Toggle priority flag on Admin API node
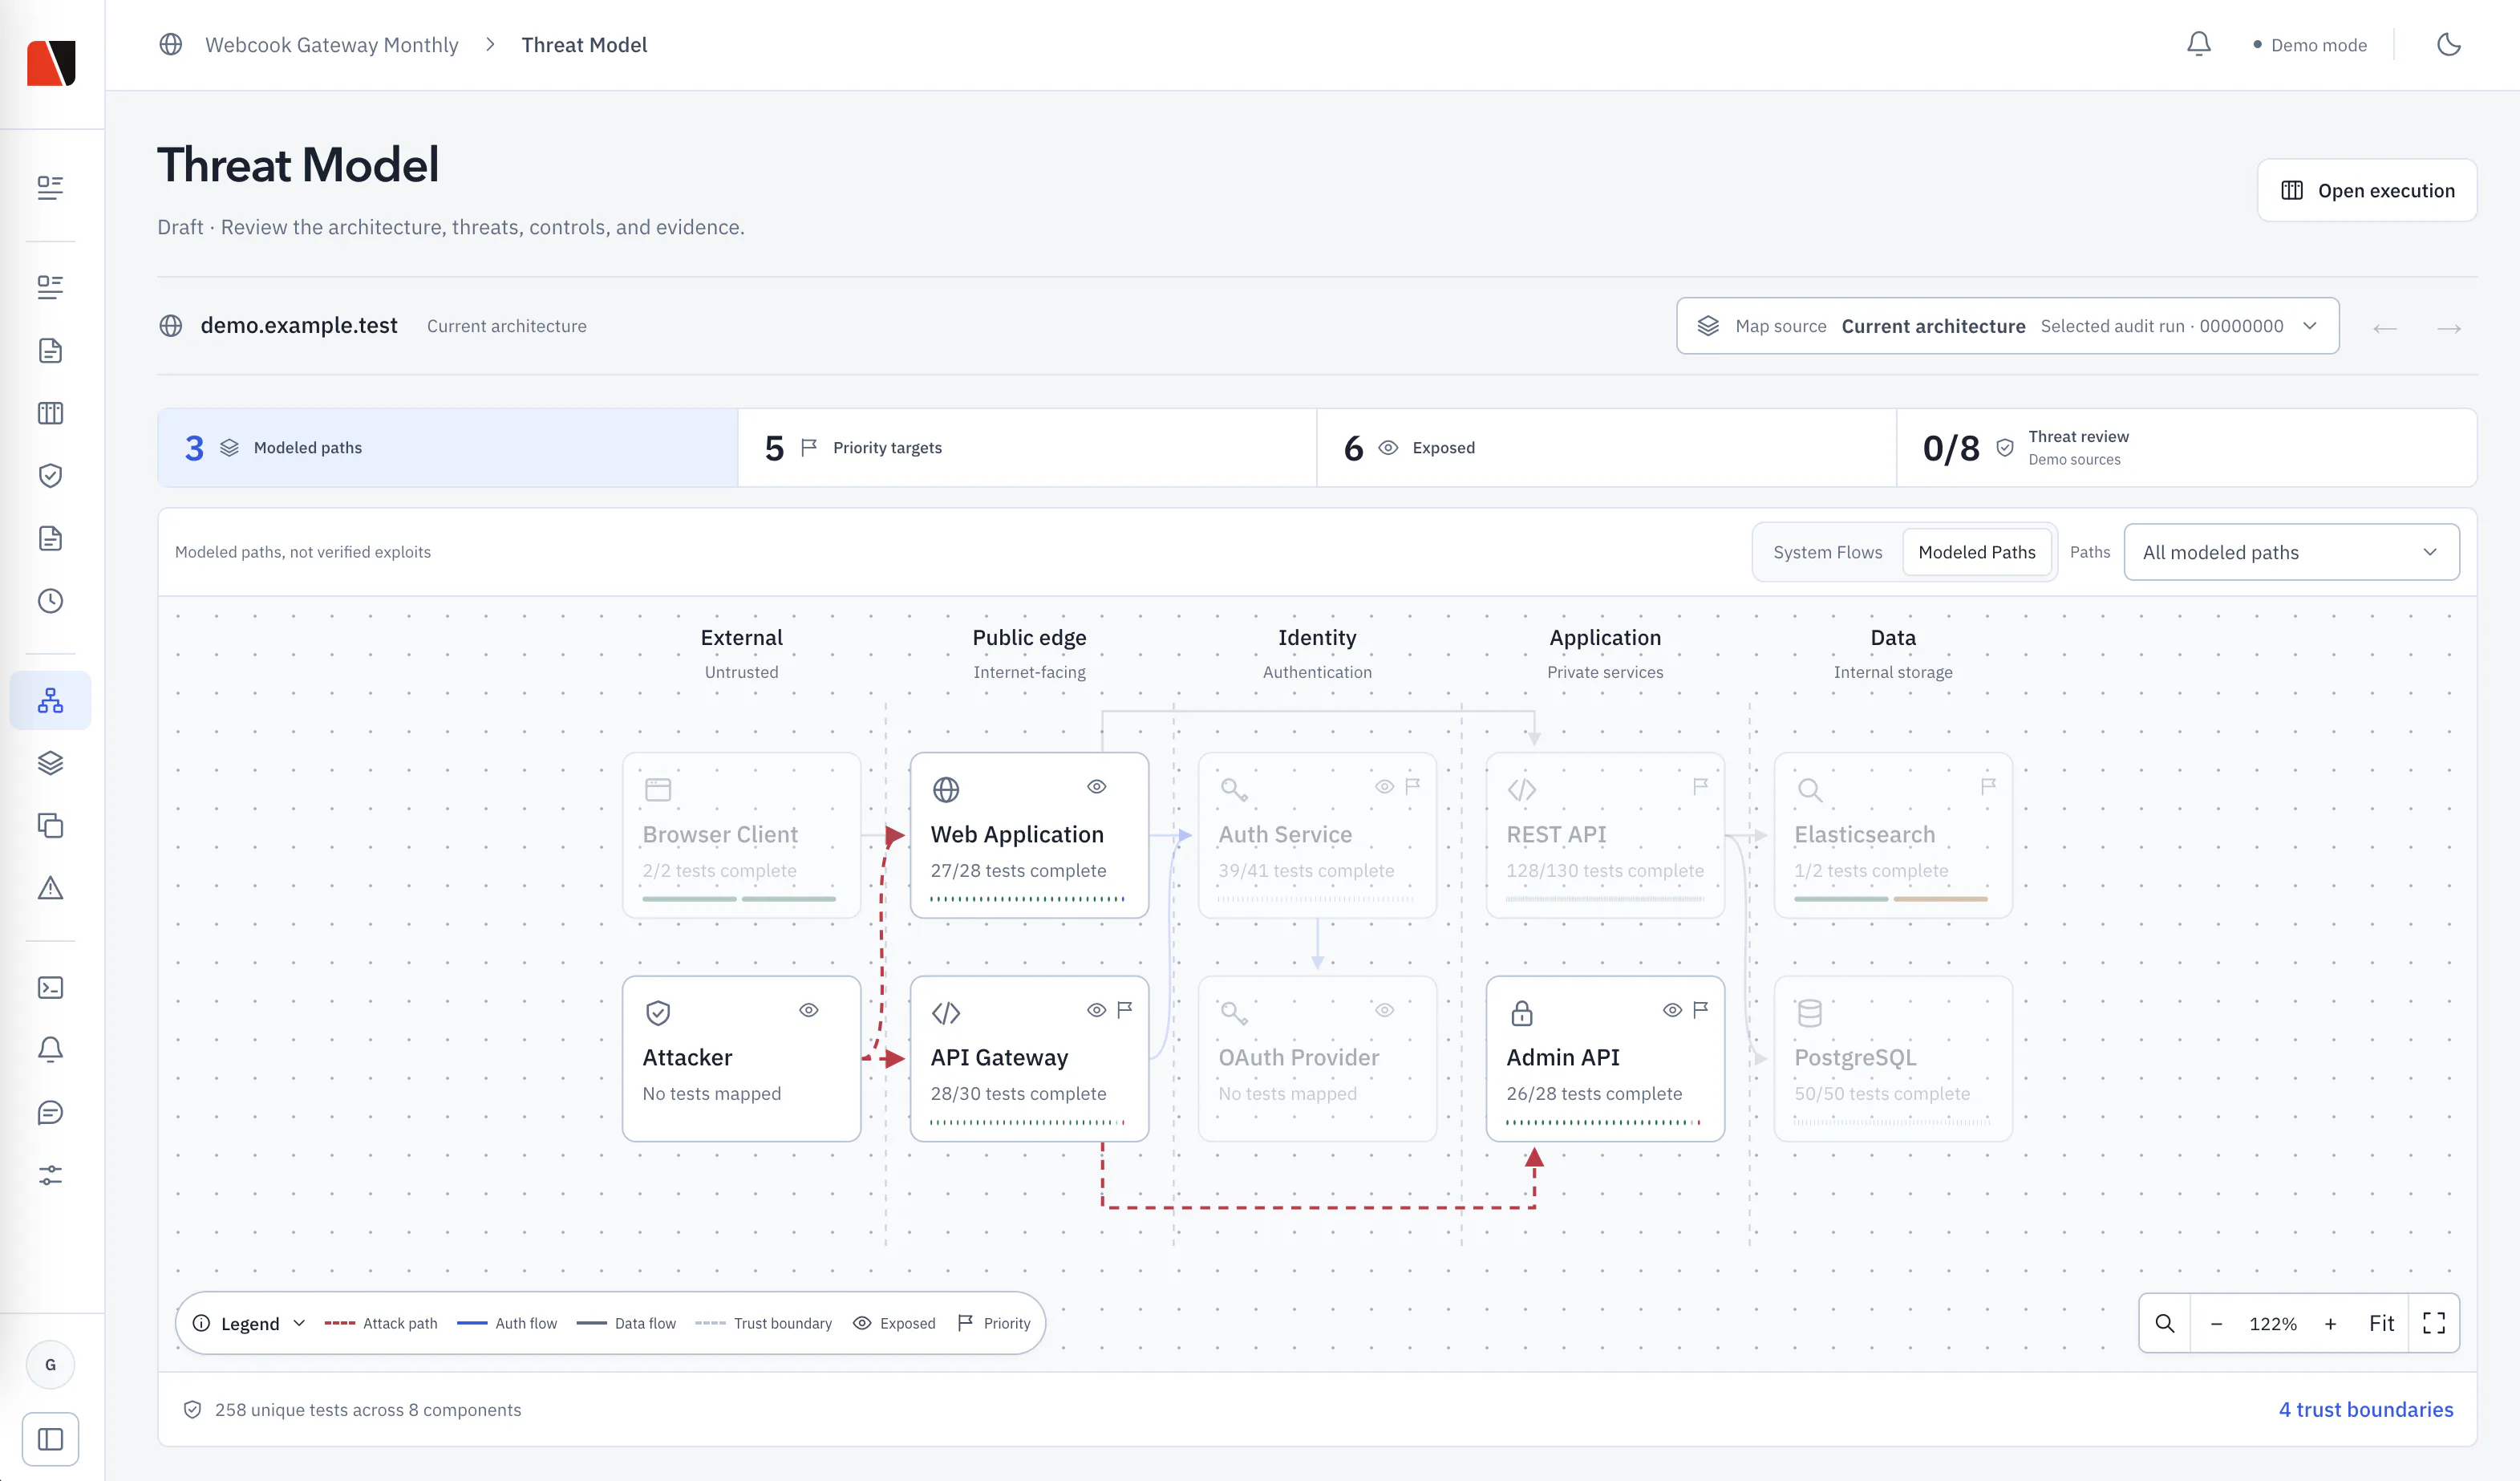Viewport: 2520px width, 1481px height. click(1700, 1010)
